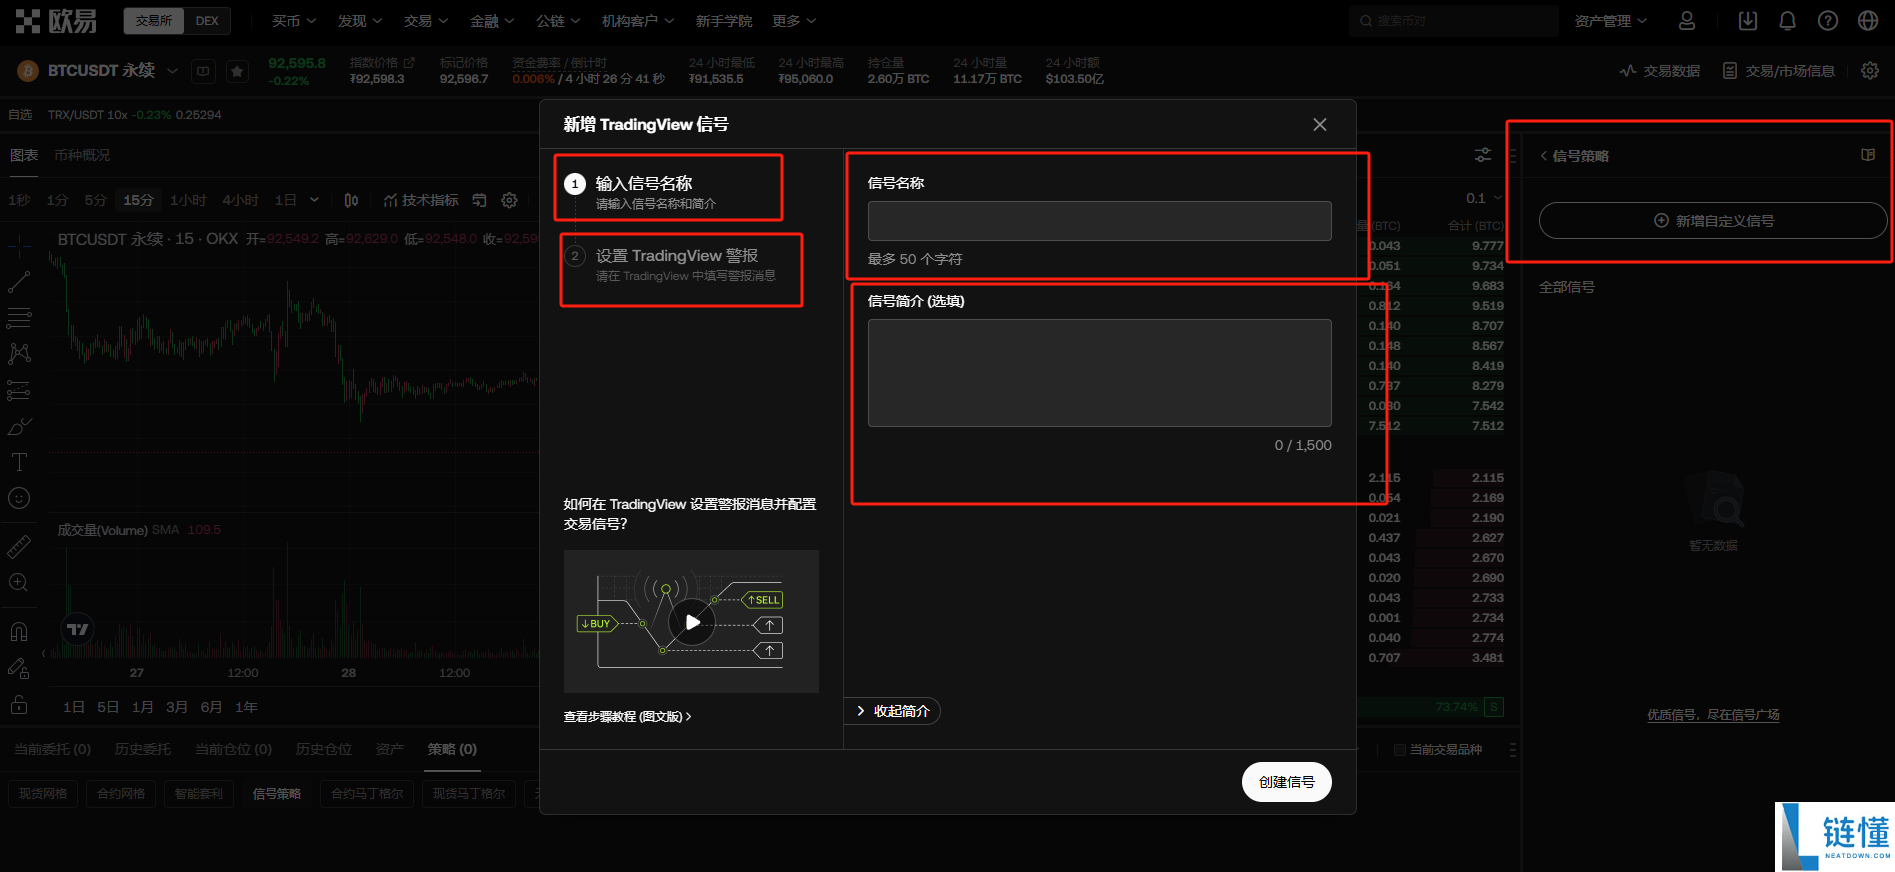The height and width of the screenshot is (872, 1895).
Task: Select the horizontal lines (Fibonacci) tool
Action: click(x=19, y=319)
